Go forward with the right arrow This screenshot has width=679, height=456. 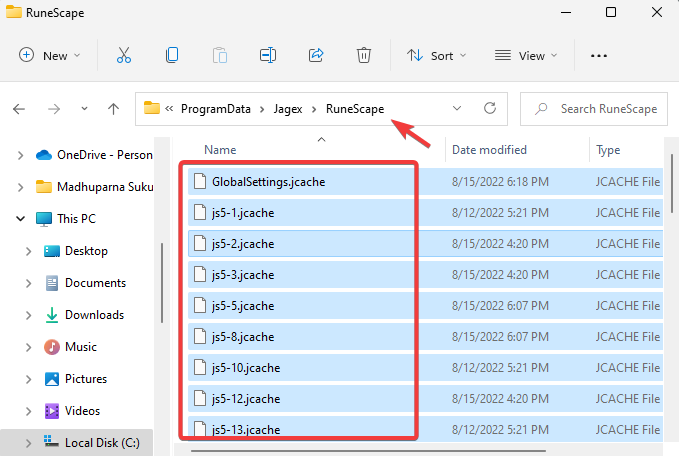54,109
